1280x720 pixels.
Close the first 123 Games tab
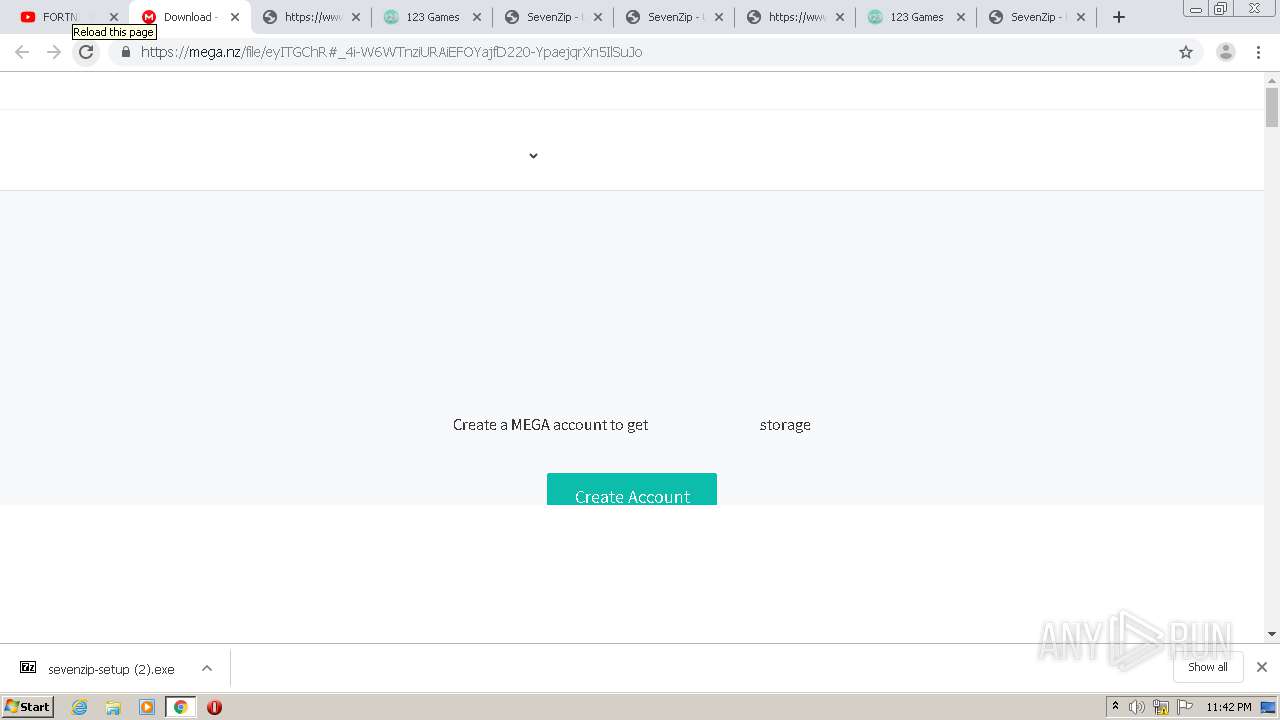(x=477, y=17)
